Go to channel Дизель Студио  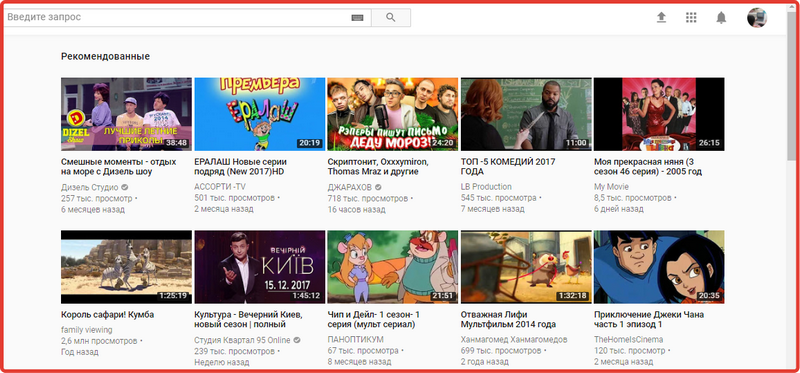[90, 187]
